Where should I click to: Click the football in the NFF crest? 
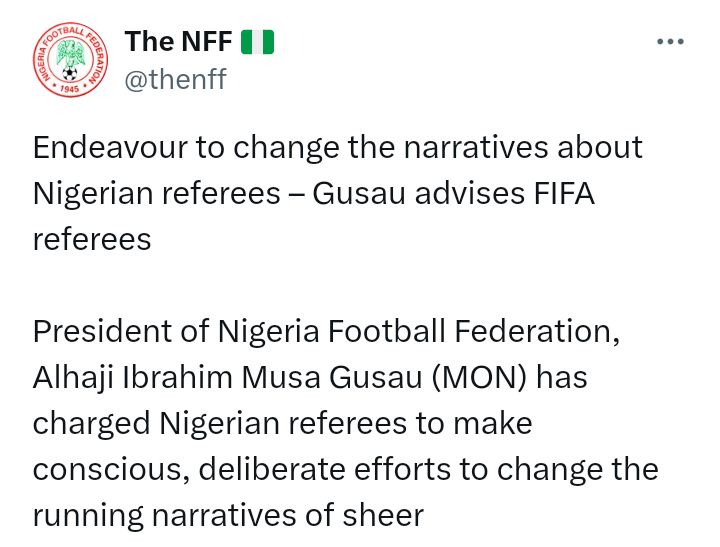[69, 73]
